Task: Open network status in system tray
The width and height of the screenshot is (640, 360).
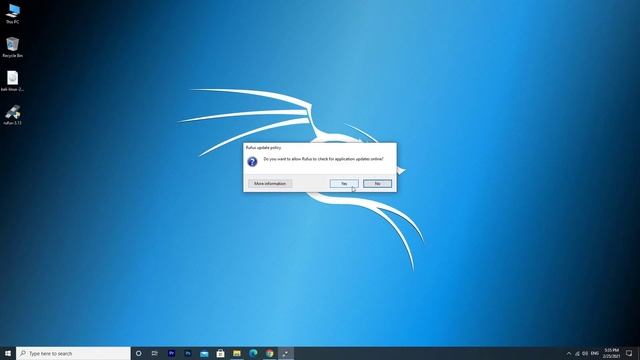Action: 577,353
